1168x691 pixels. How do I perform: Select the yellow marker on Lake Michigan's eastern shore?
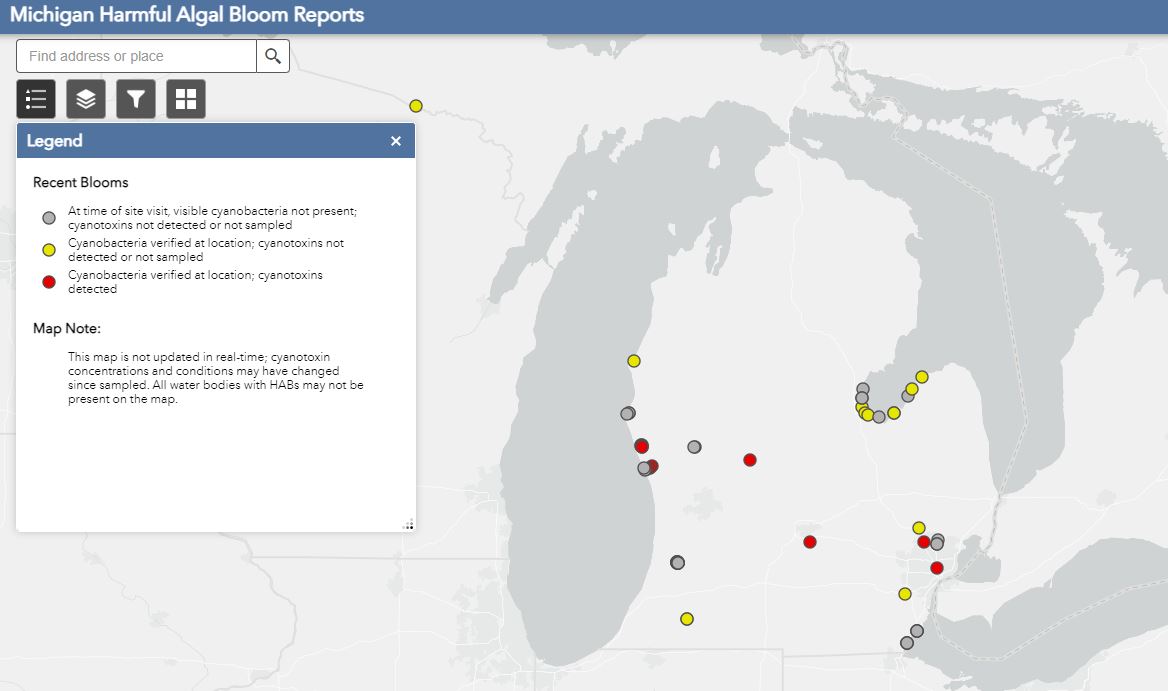click(x=633, y=361)
